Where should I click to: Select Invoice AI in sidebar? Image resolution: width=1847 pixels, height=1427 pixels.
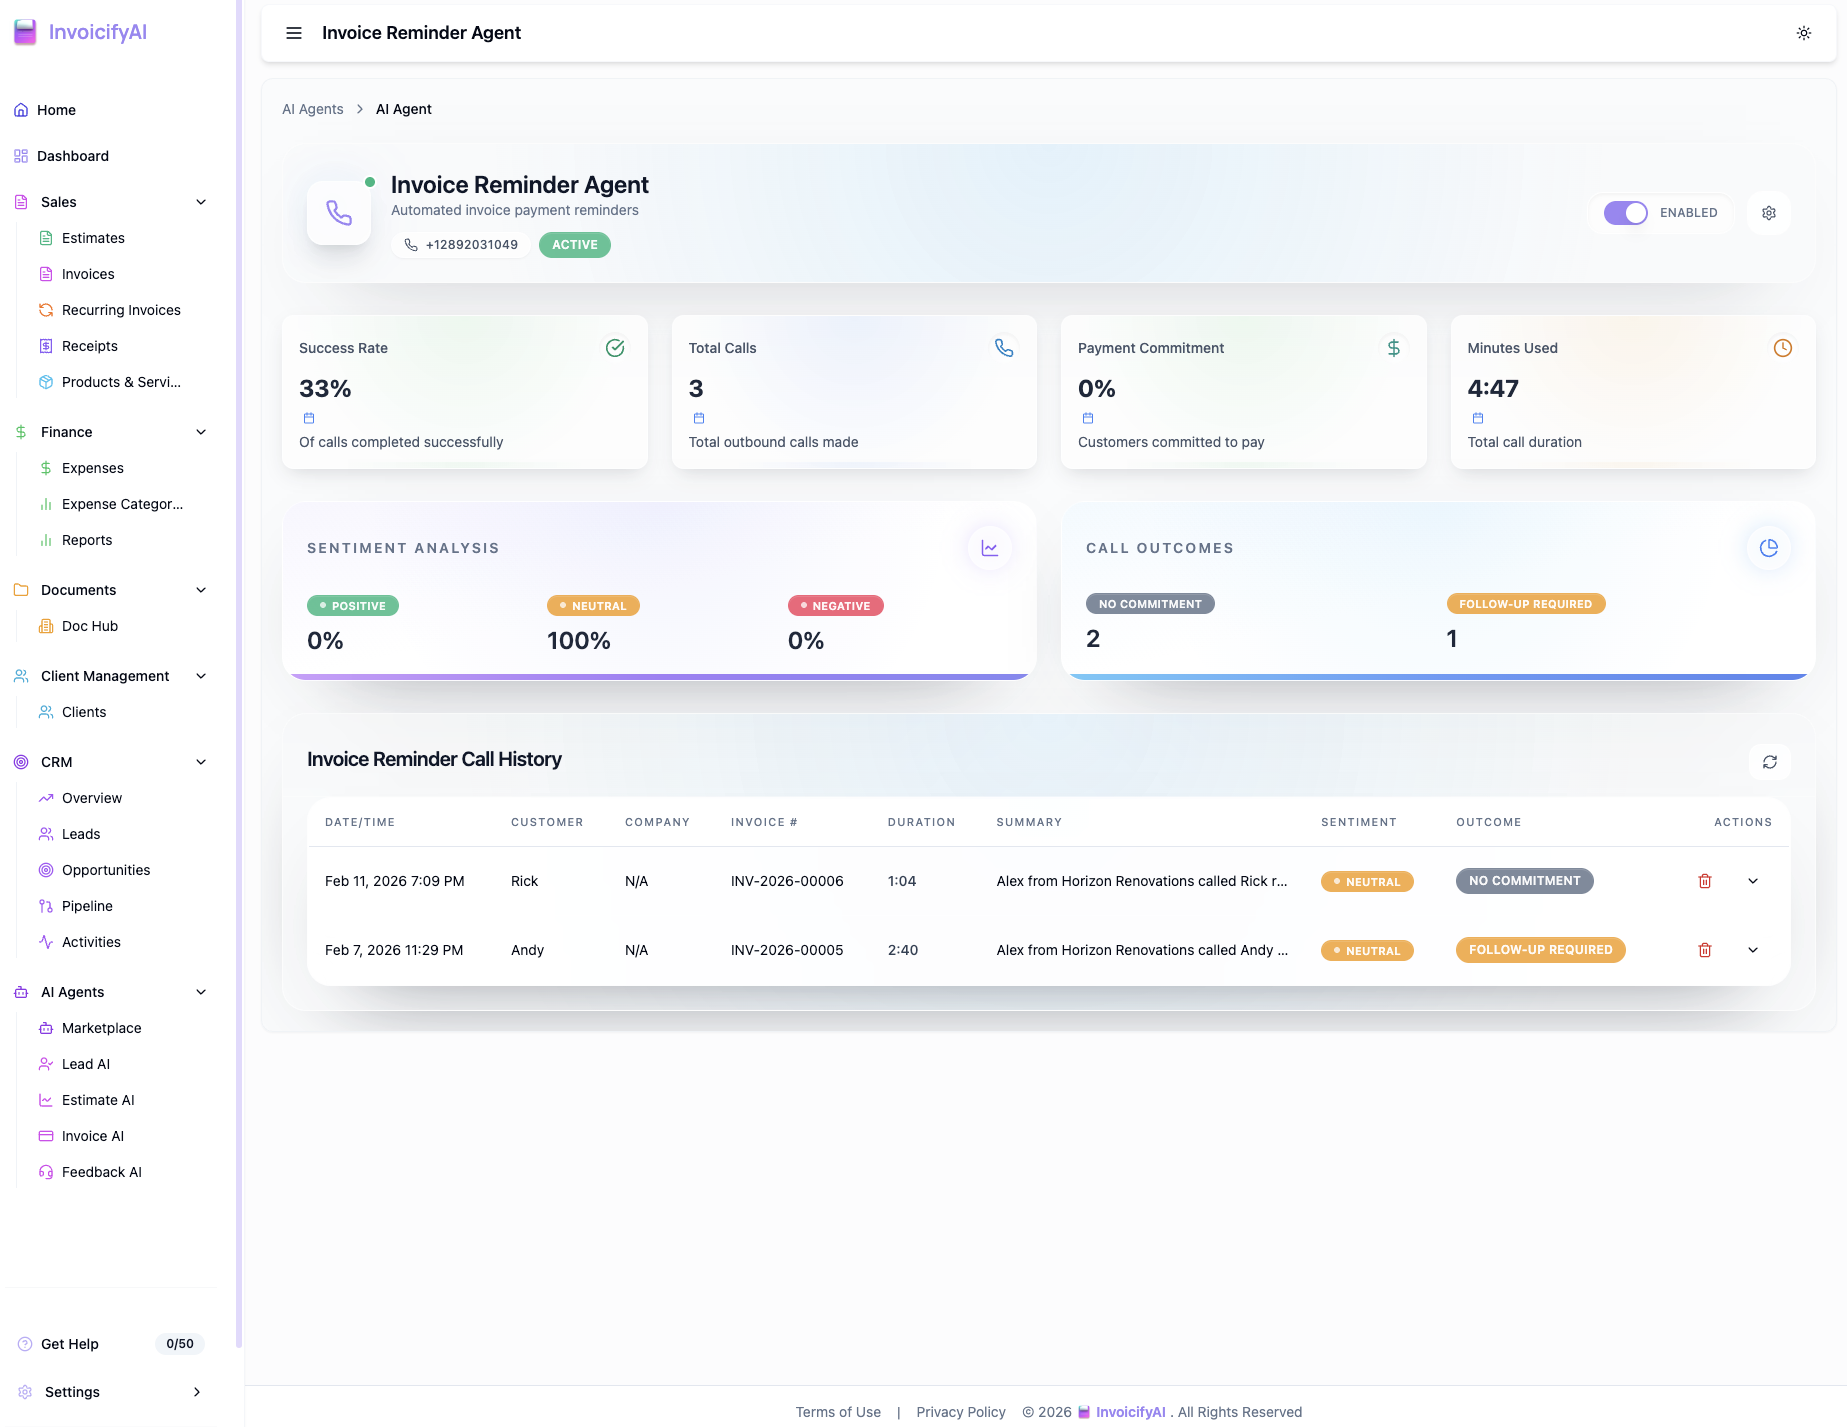click(93, 1136)
